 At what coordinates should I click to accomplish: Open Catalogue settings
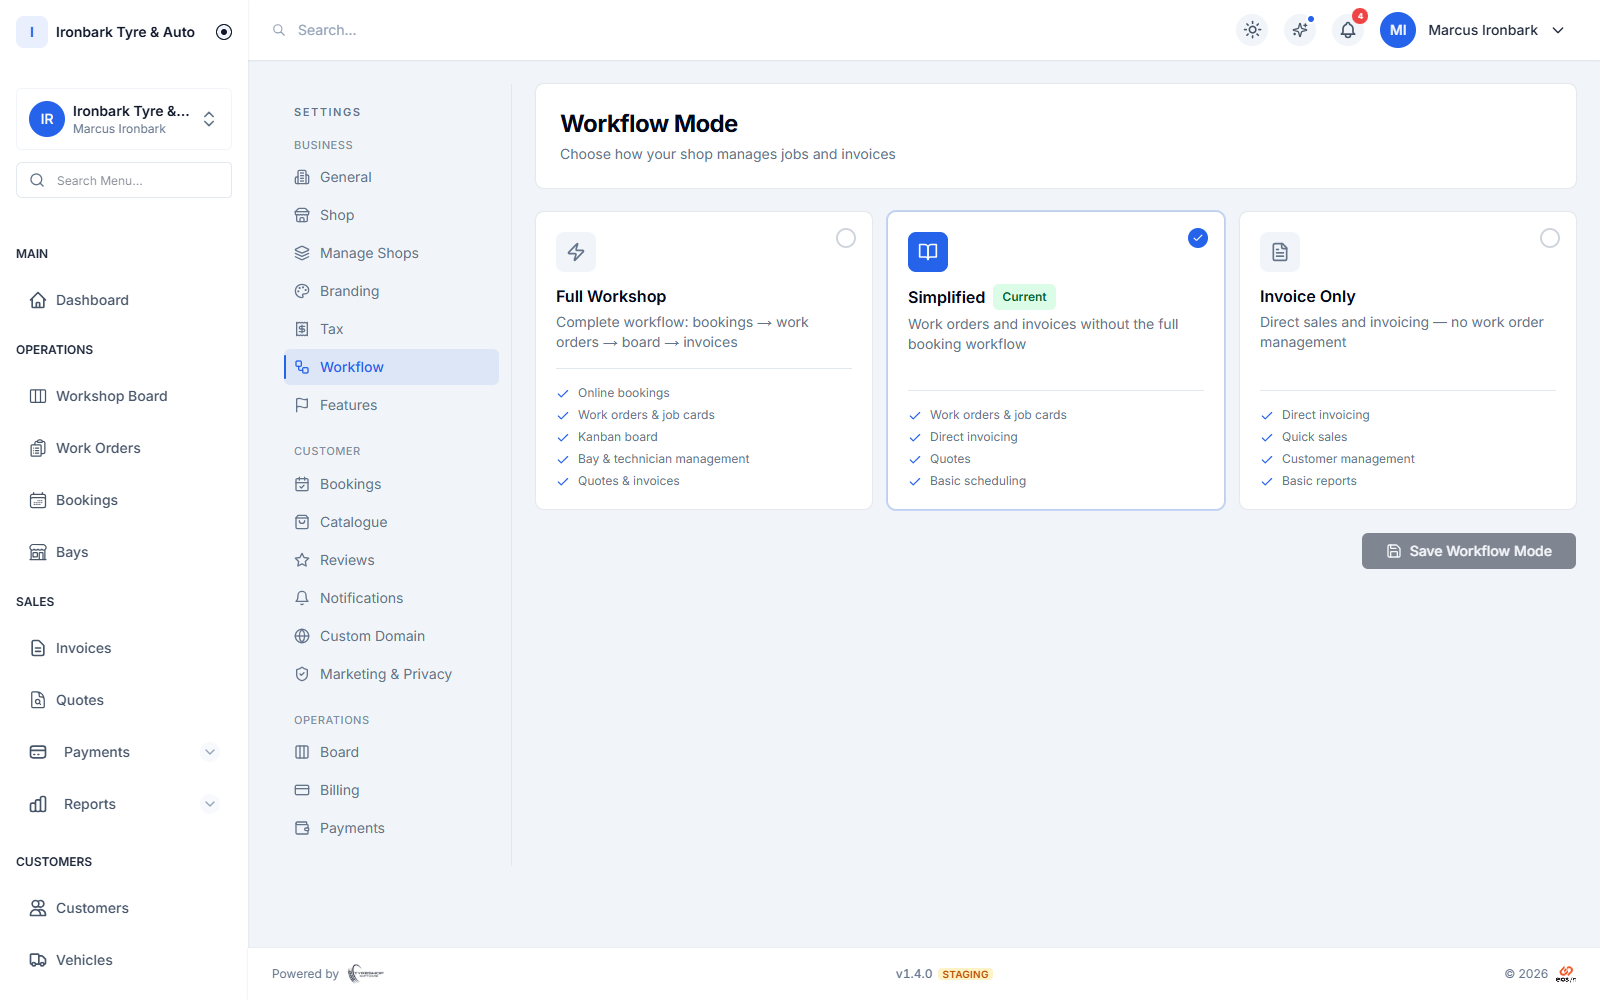click(391, 522)
